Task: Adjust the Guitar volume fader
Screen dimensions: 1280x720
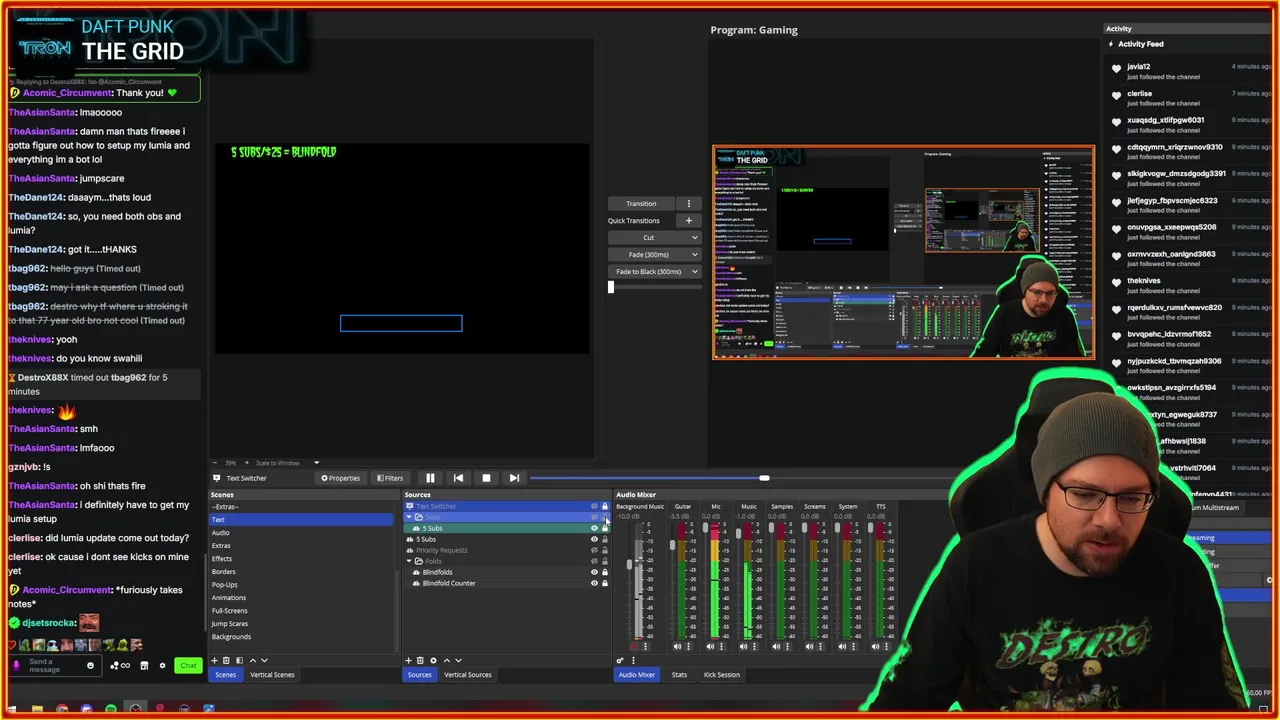Action: tap(672, 545)
